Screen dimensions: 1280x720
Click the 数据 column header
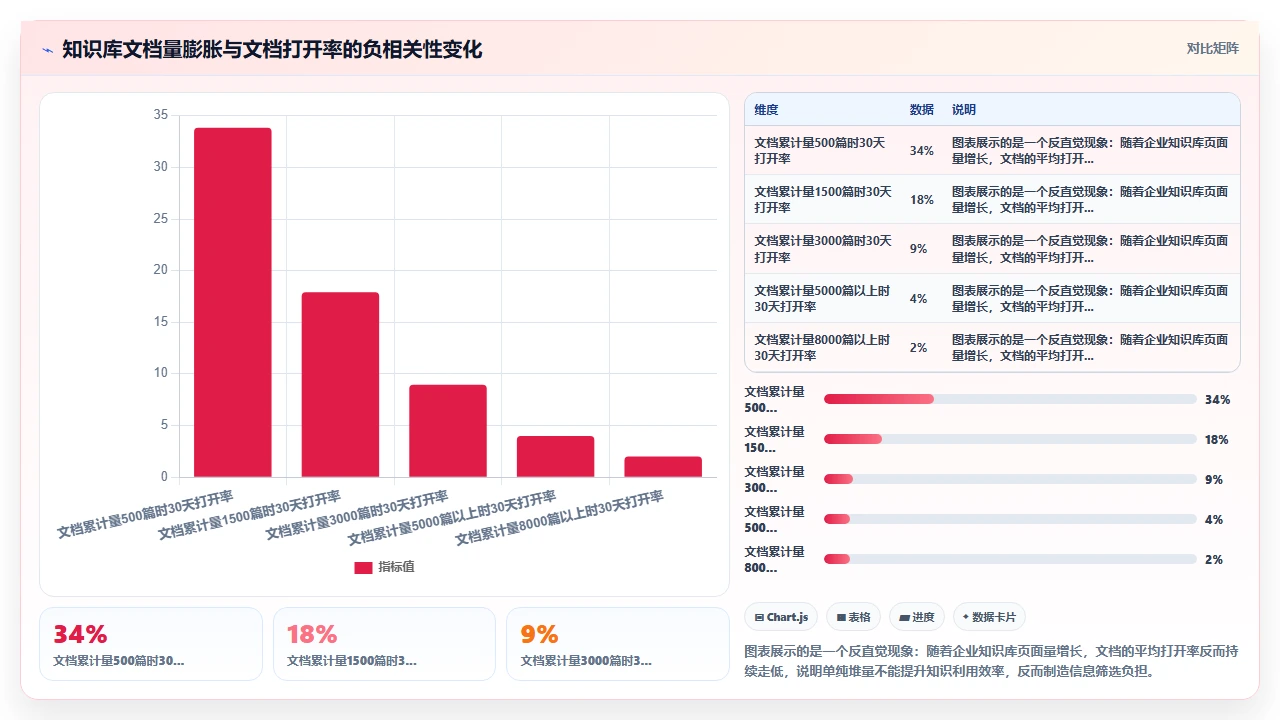[921, 109]
